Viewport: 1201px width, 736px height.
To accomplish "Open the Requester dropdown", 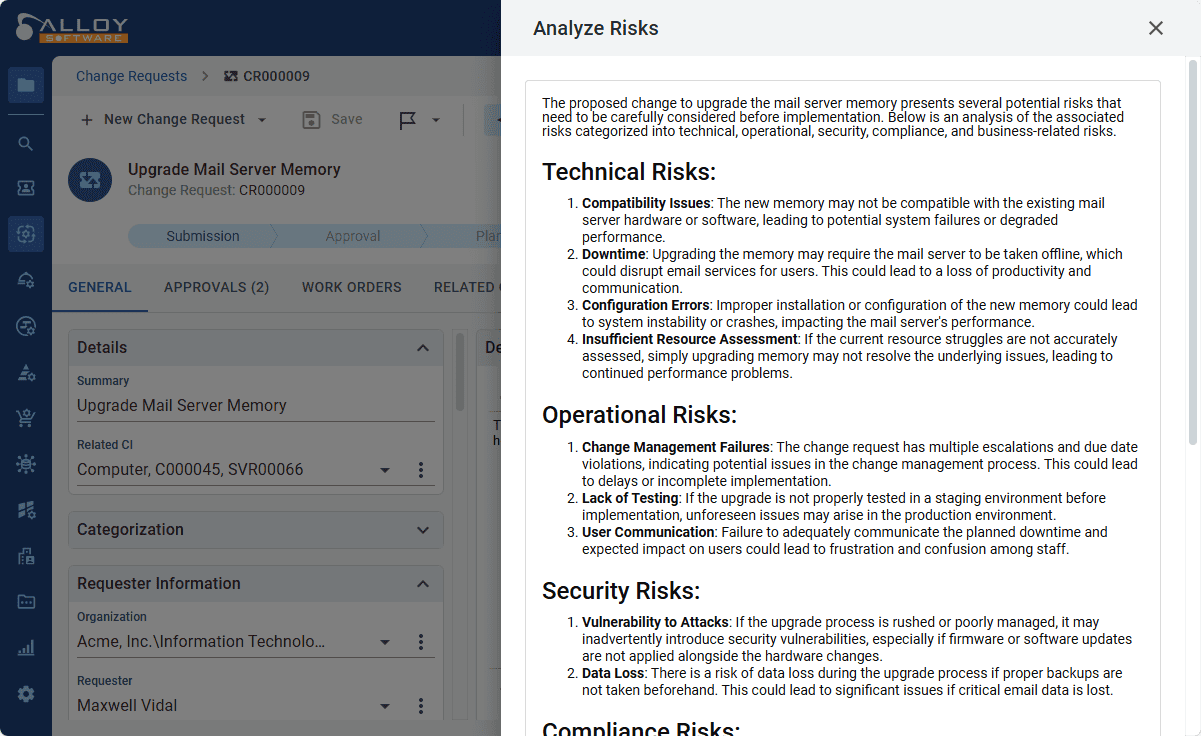I will pos(385,706).
